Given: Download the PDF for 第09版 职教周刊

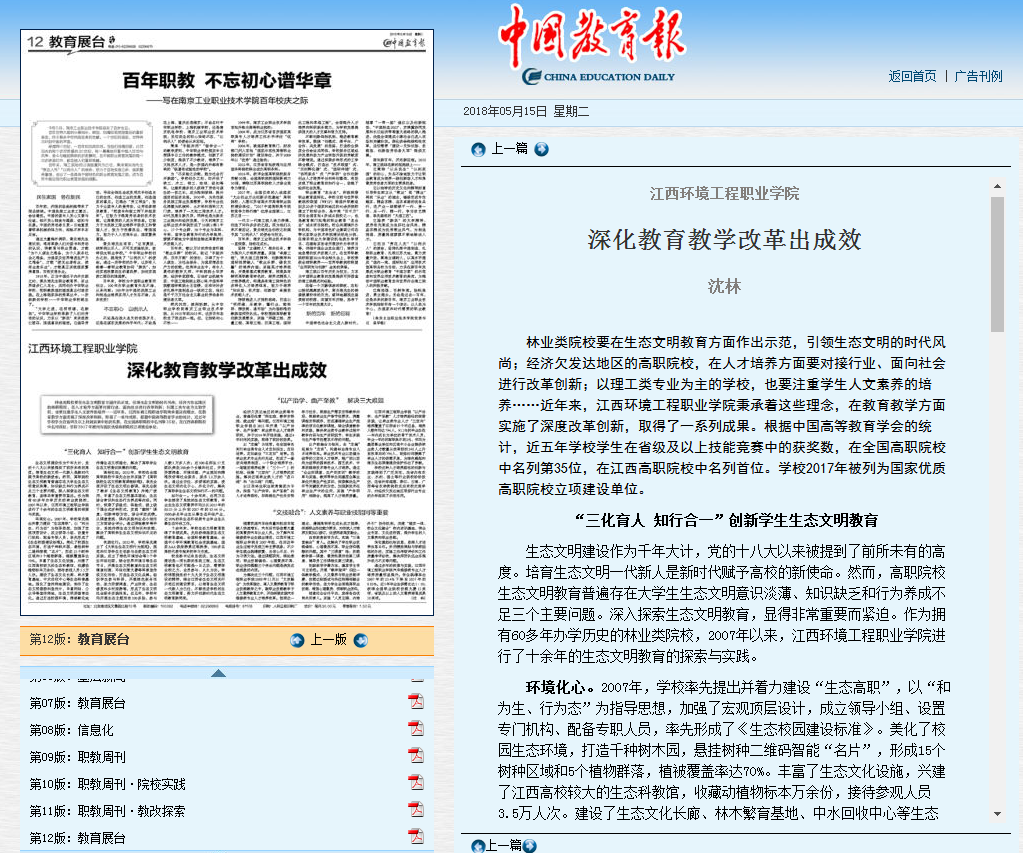Looking at the screenshot, I should (x=416, y=755).
